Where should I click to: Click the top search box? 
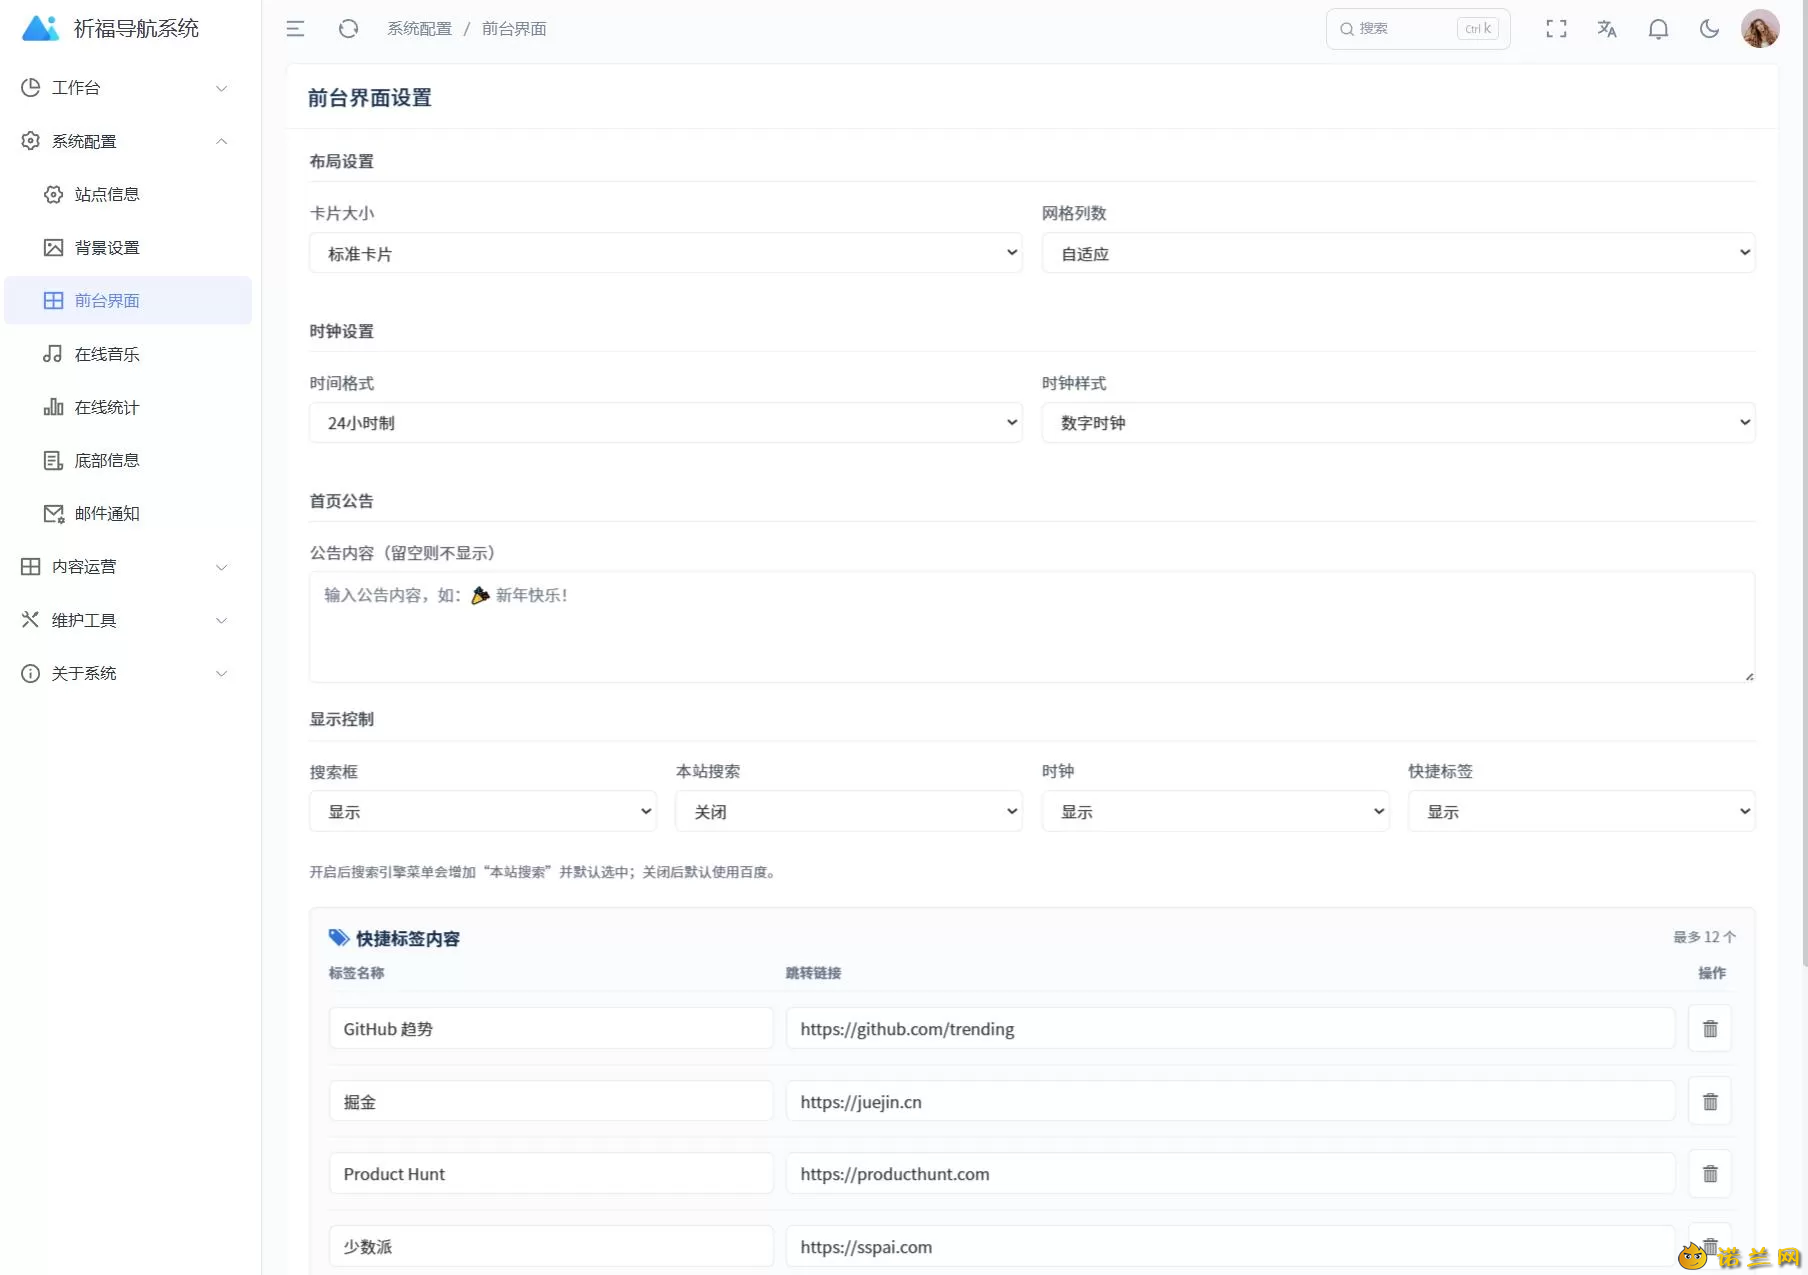1418,29
